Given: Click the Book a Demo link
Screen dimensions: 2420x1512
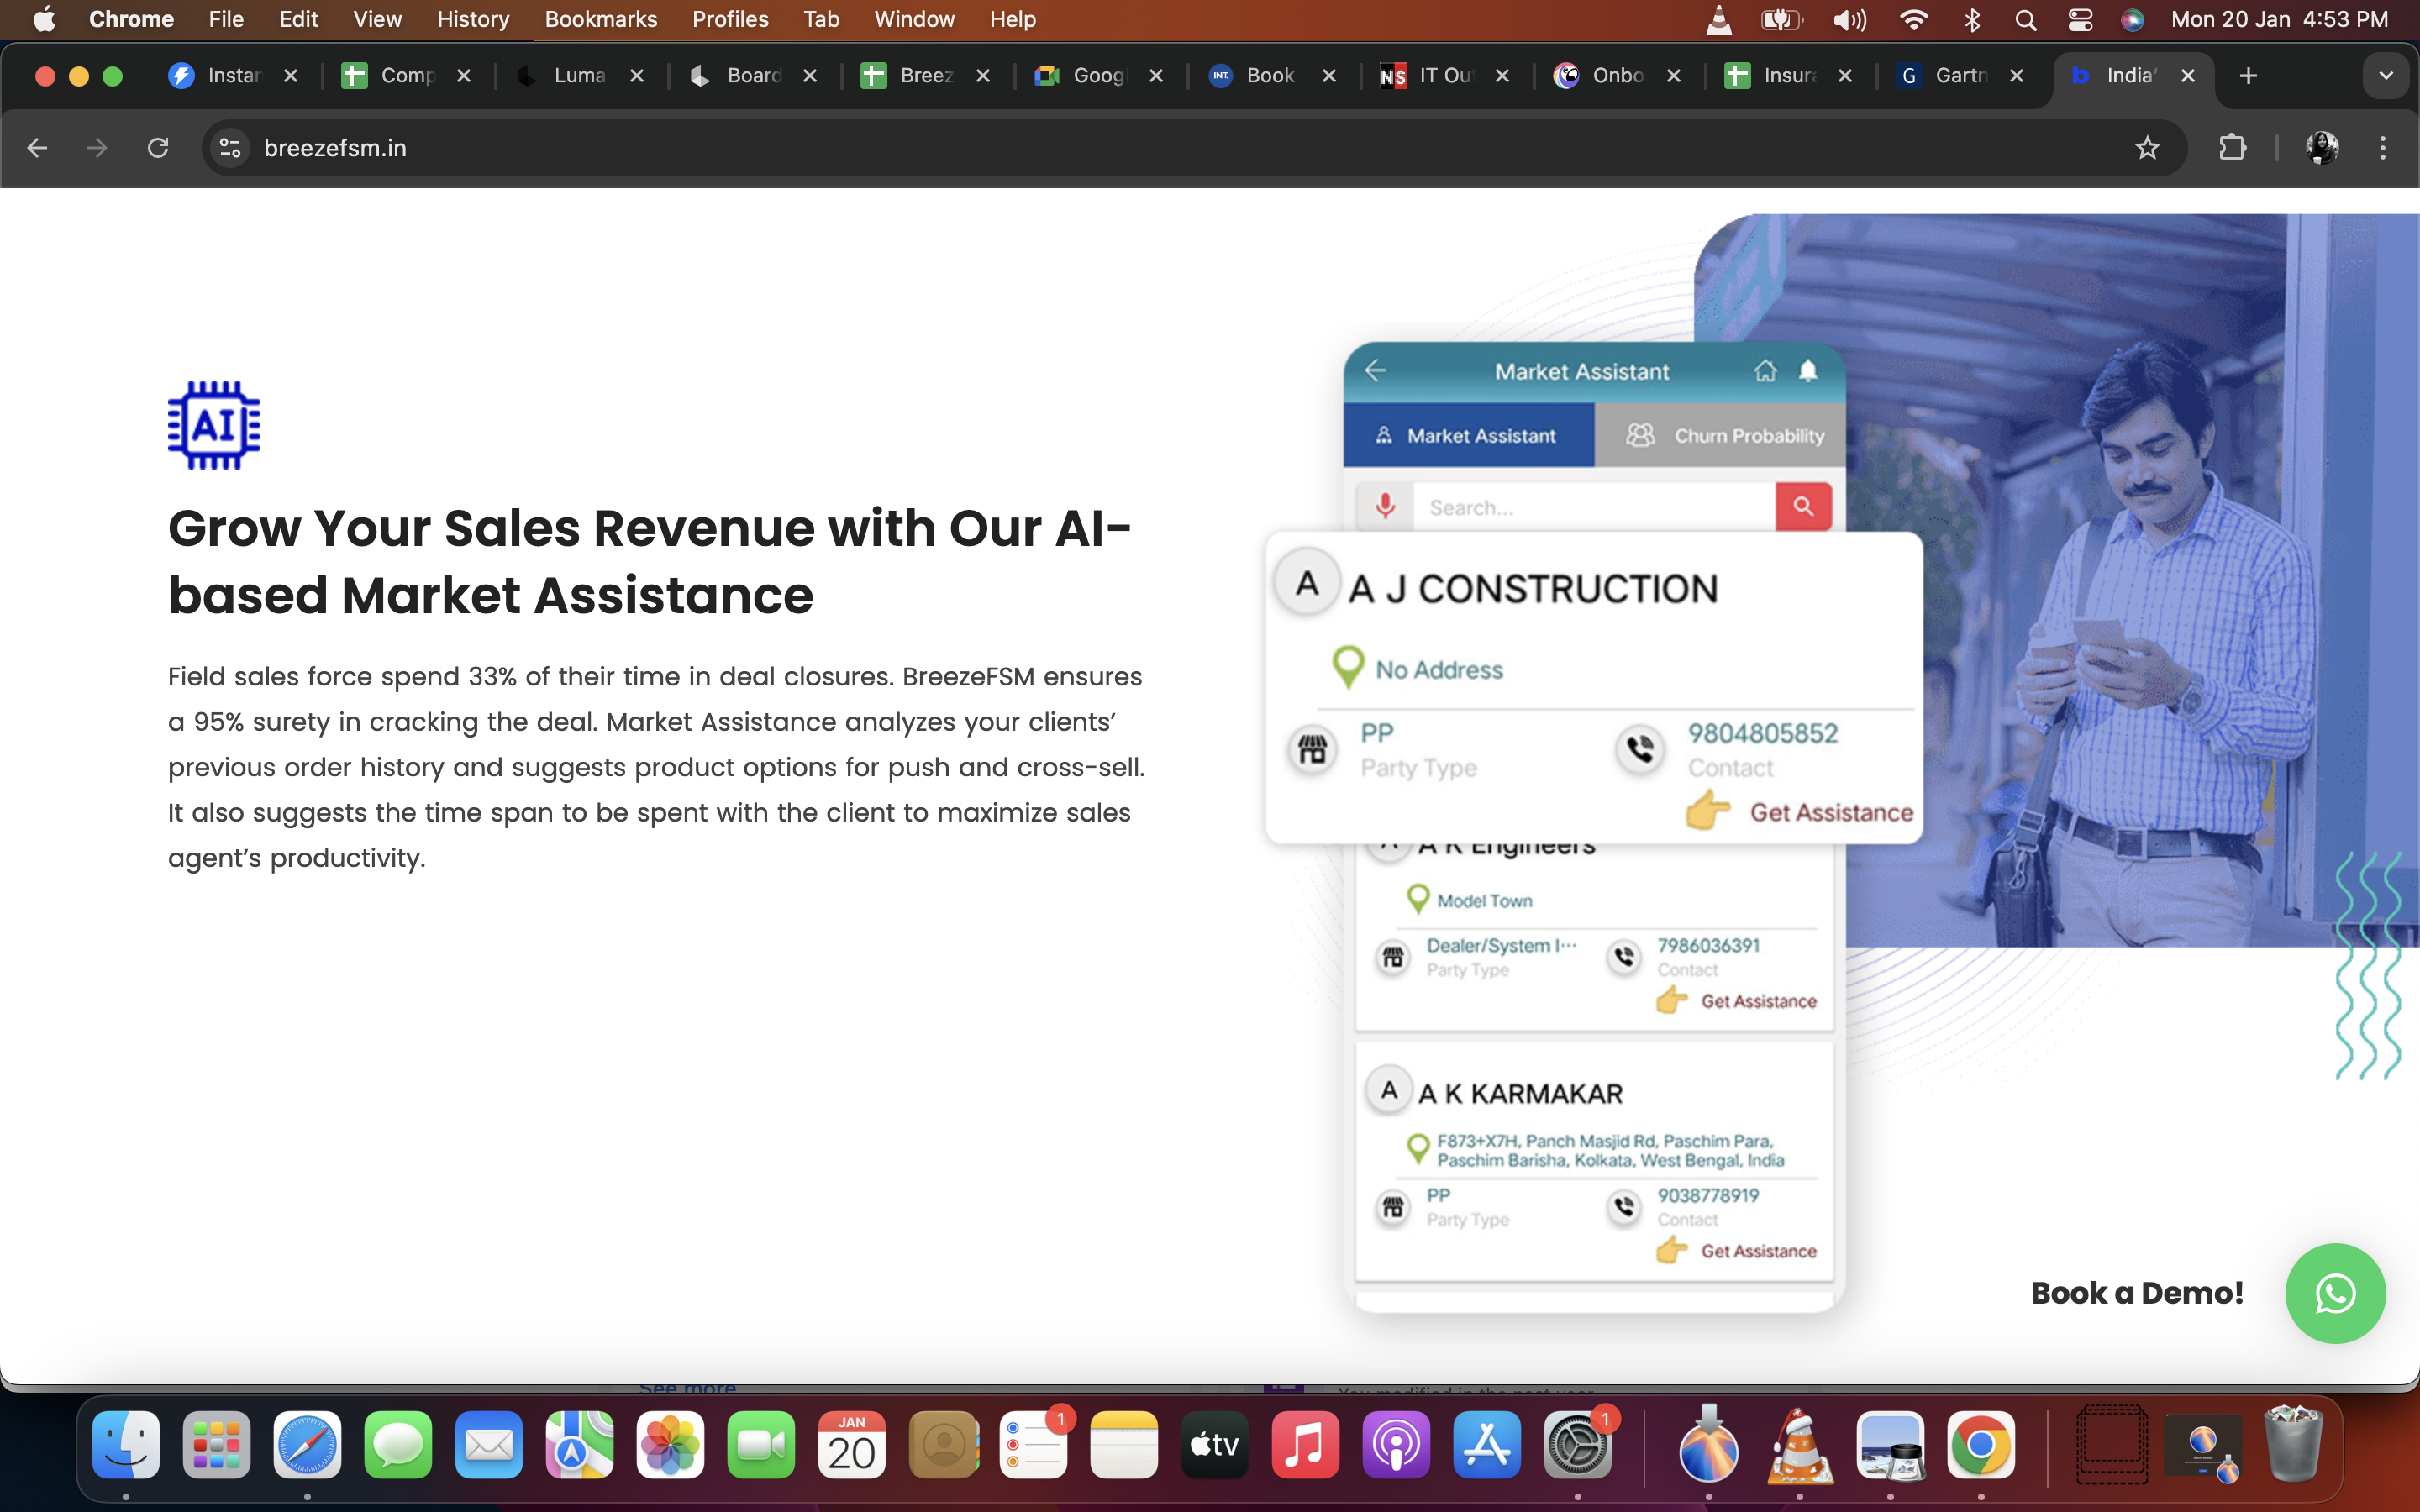Looking at the screenshot, I should pos(2135,1293).
